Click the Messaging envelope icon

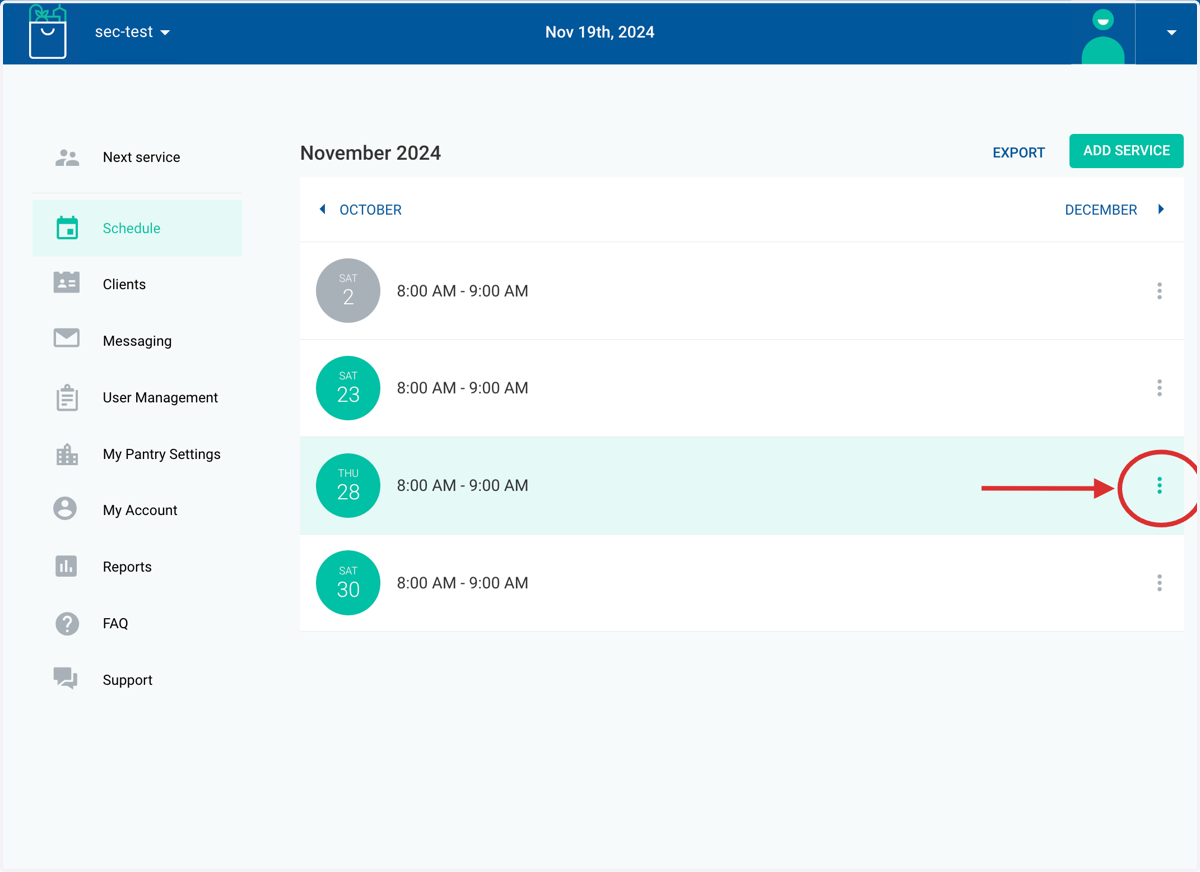pyautogui.click(x=67, y=339)
